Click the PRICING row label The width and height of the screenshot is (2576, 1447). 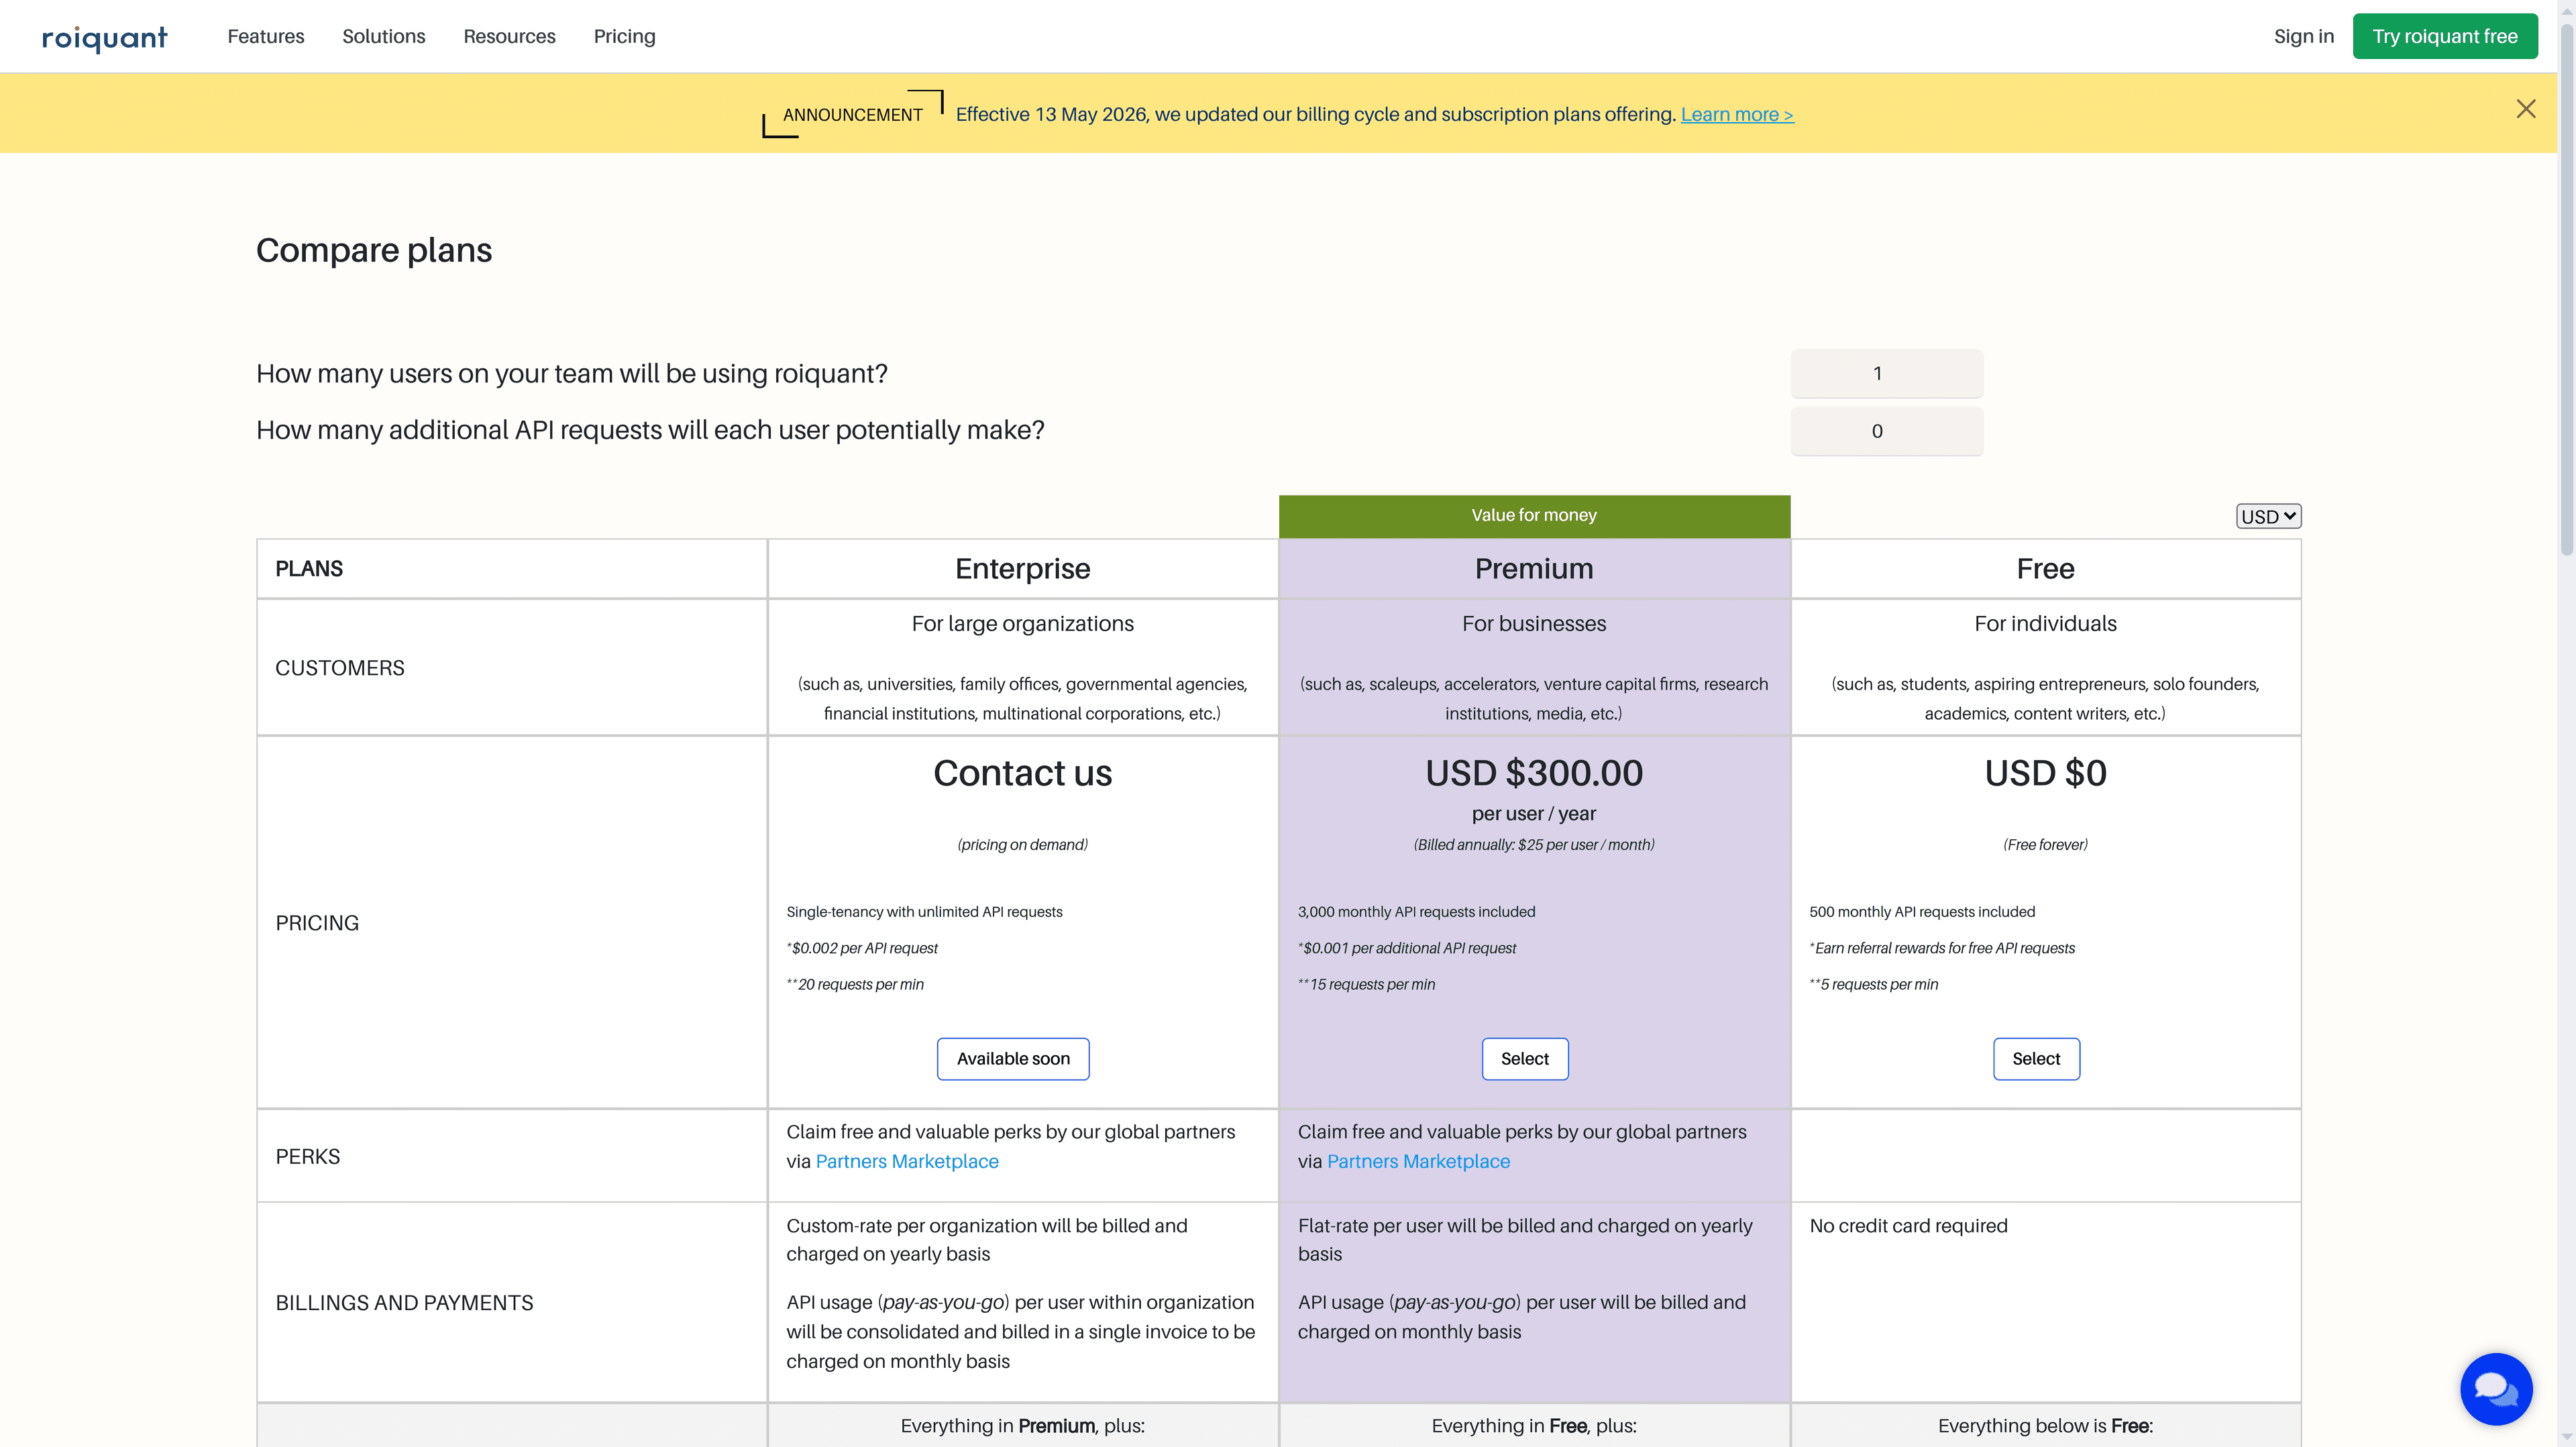coord(317,923)
